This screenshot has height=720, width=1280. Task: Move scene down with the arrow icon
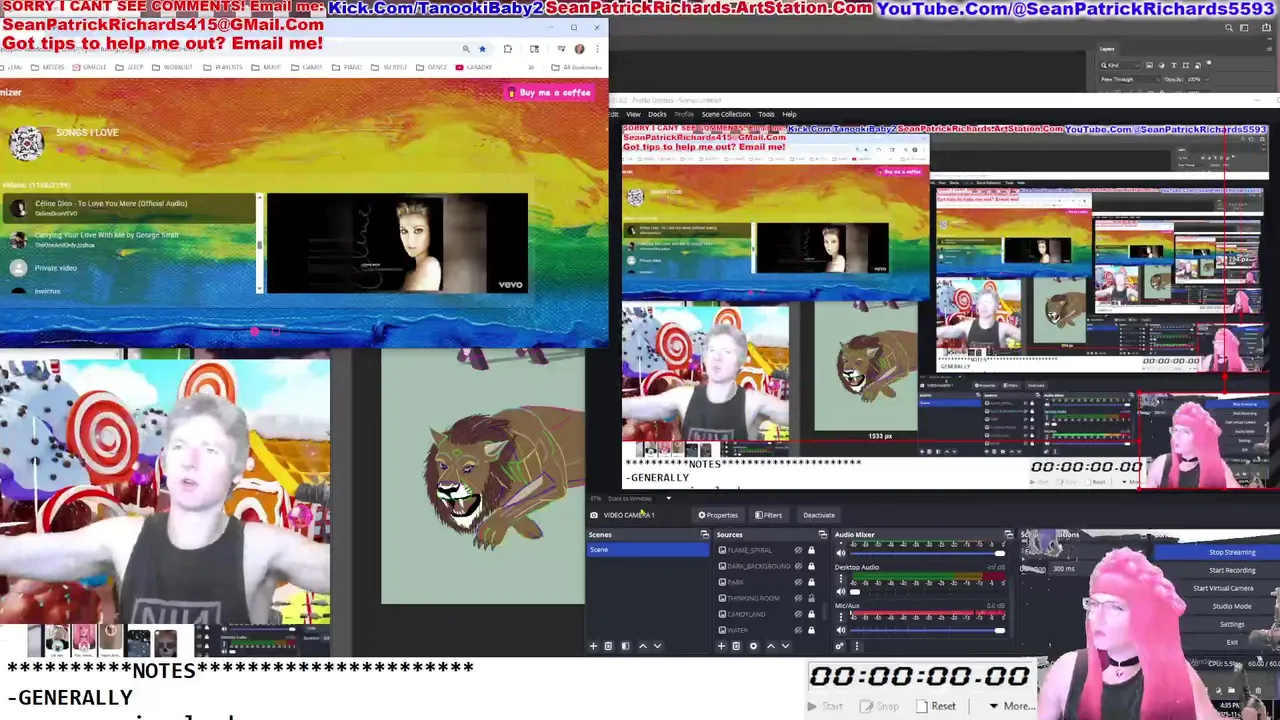click(x=658, y=646)
